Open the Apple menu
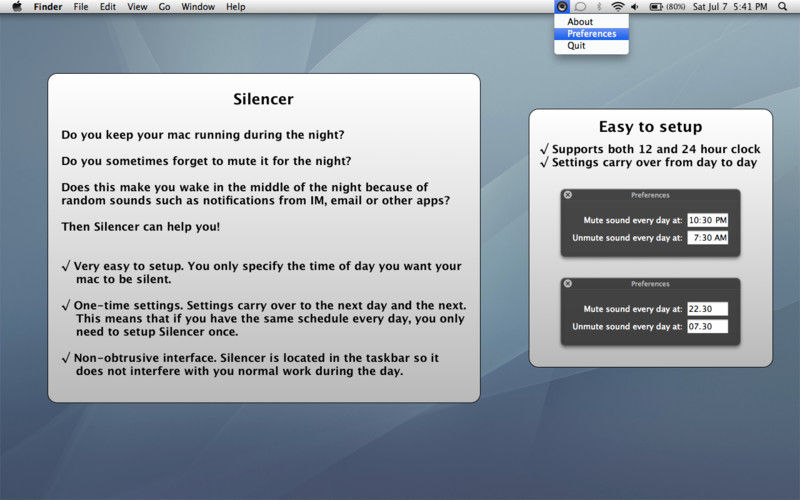Image resolution: width=800 pixels, height=500 pixels. pyautogui.click(x=17, y=7)
